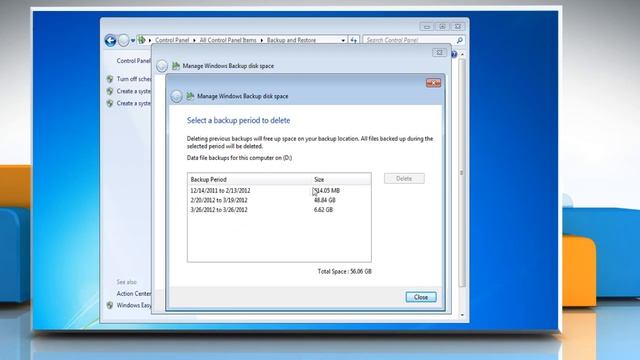Click the All Control Panel Items breadcrumb

[x=228, y=40]
